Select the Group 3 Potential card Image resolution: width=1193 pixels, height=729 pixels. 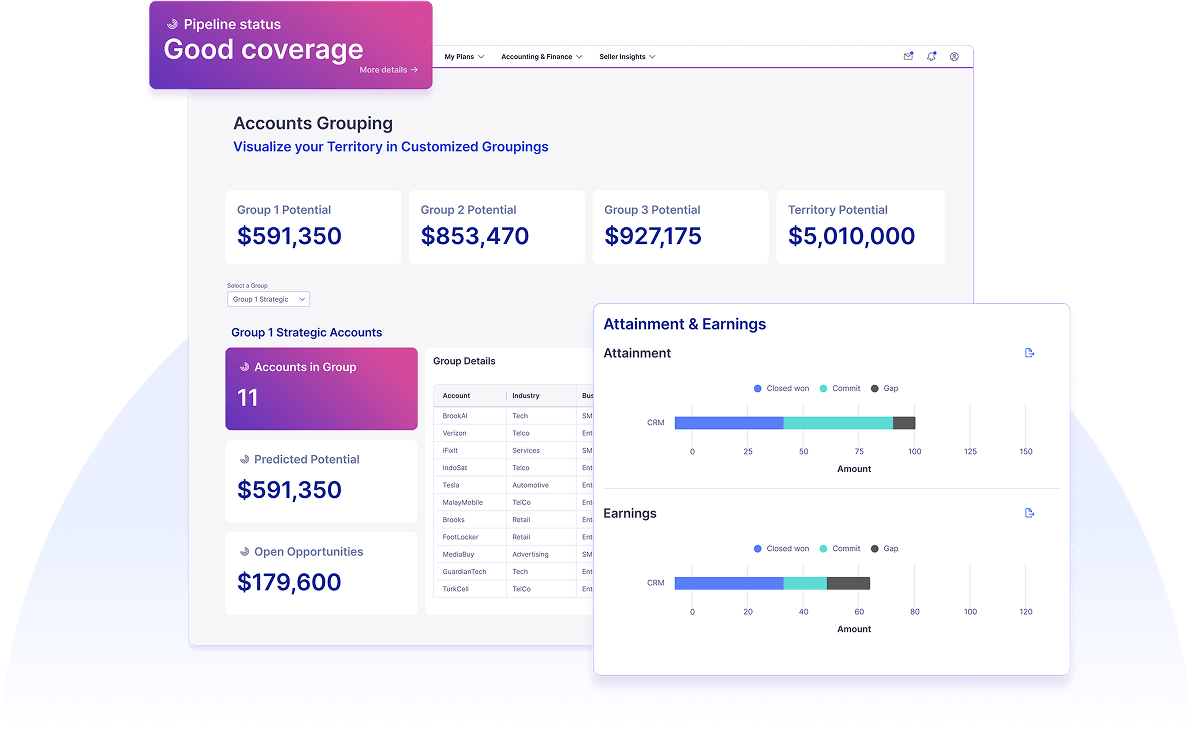click(x=680, y=228)
